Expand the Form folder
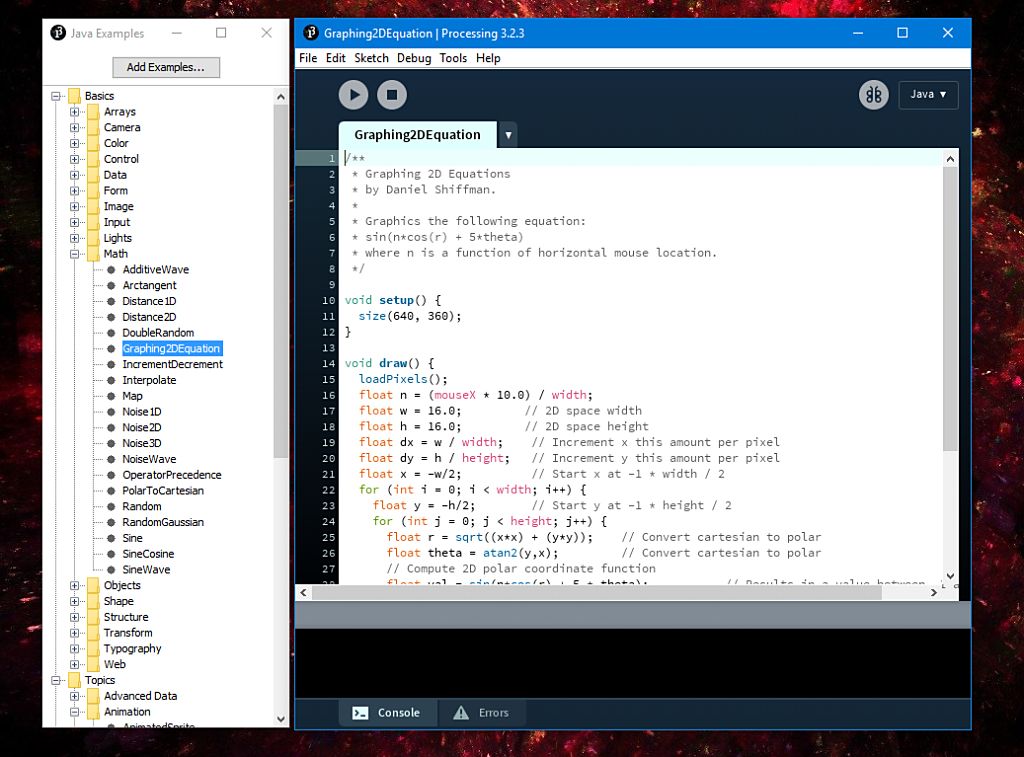This screenshot has height=757, width=1024. point(74,191)
